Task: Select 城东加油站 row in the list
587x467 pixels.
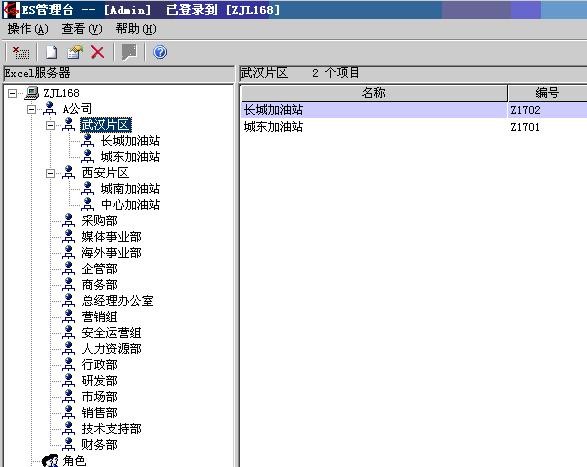Action: (414, 127)
